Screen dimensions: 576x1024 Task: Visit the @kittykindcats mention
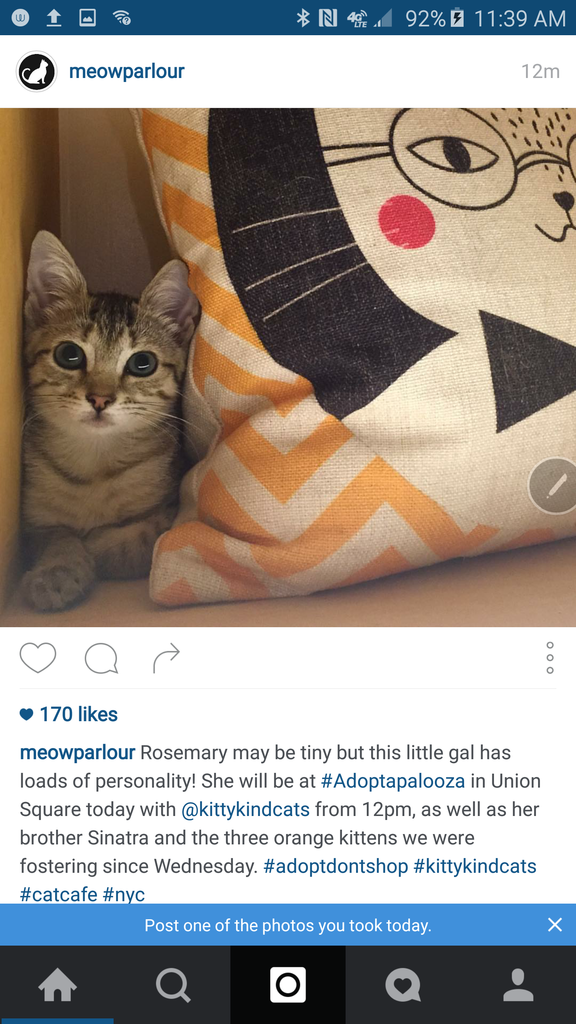click(245, 810)
